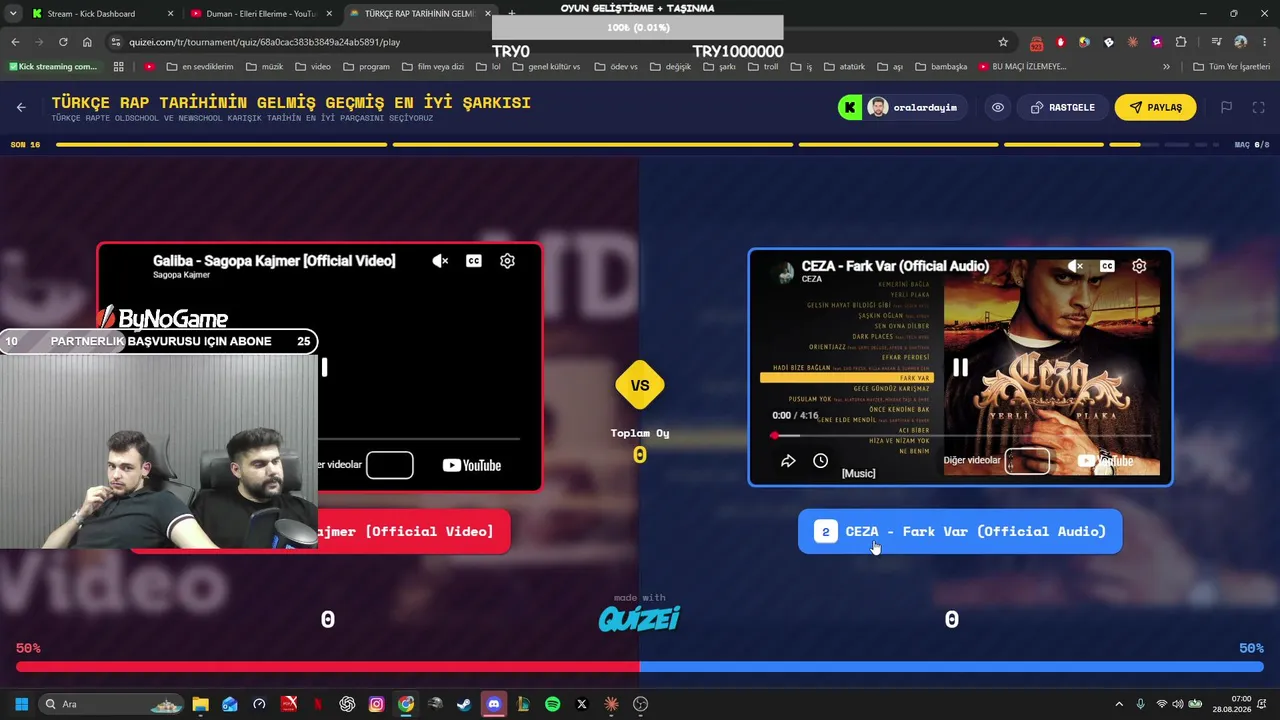Show more bookmarks with the chevron
This screenshot has width=1280, height=720.
pos(1166,67)
